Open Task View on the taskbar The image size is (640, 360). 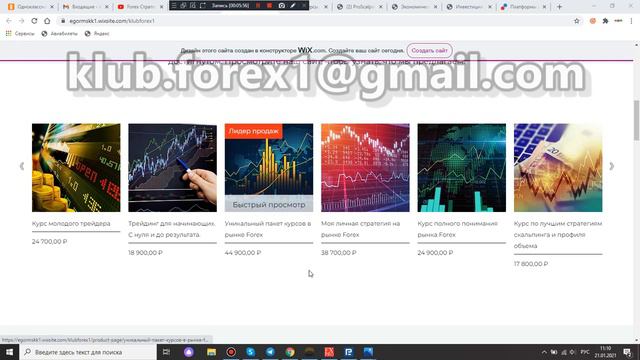click(x=166, y=352)
